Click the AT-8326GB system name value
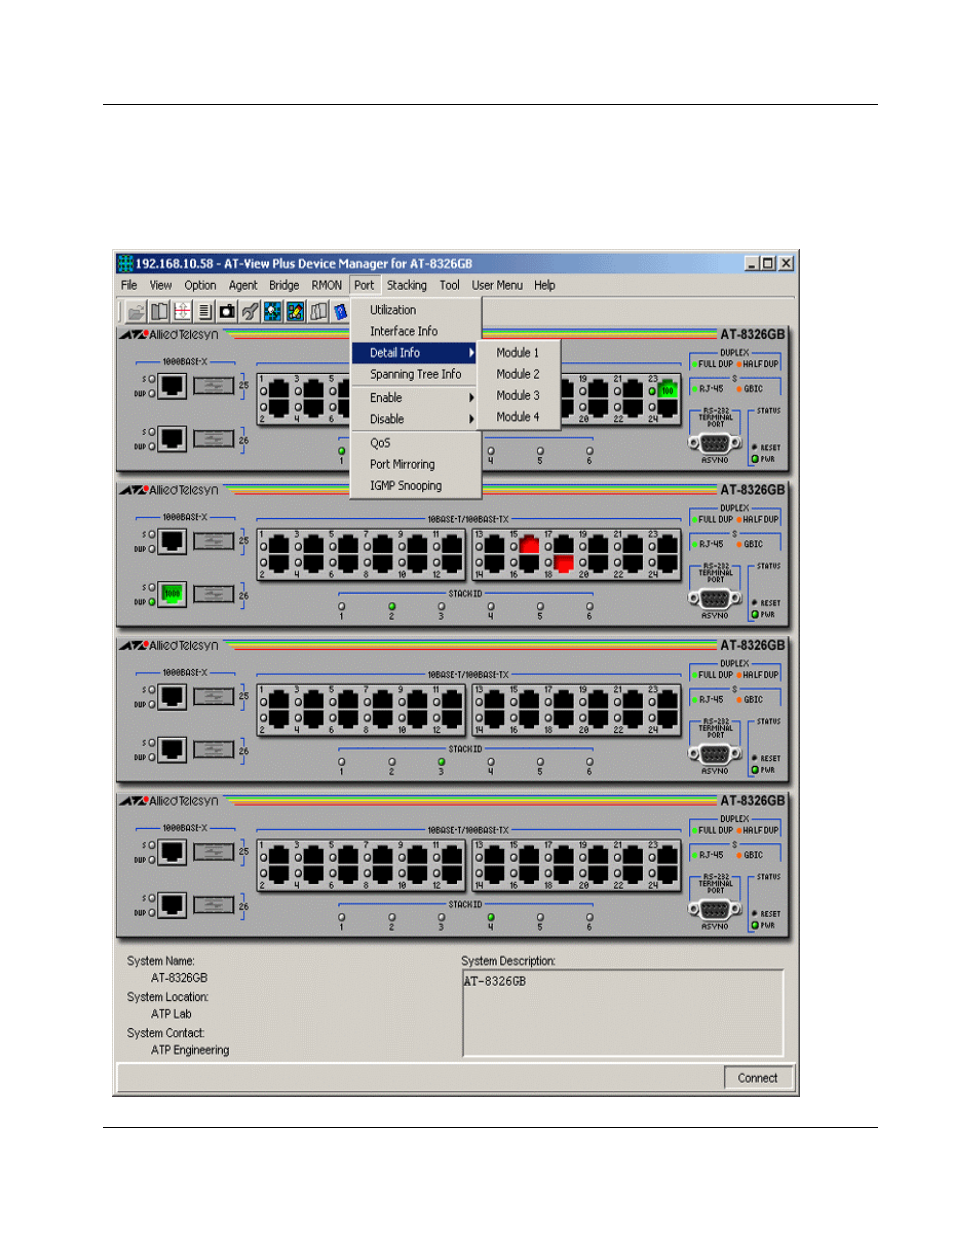 [x=179, y=978]
